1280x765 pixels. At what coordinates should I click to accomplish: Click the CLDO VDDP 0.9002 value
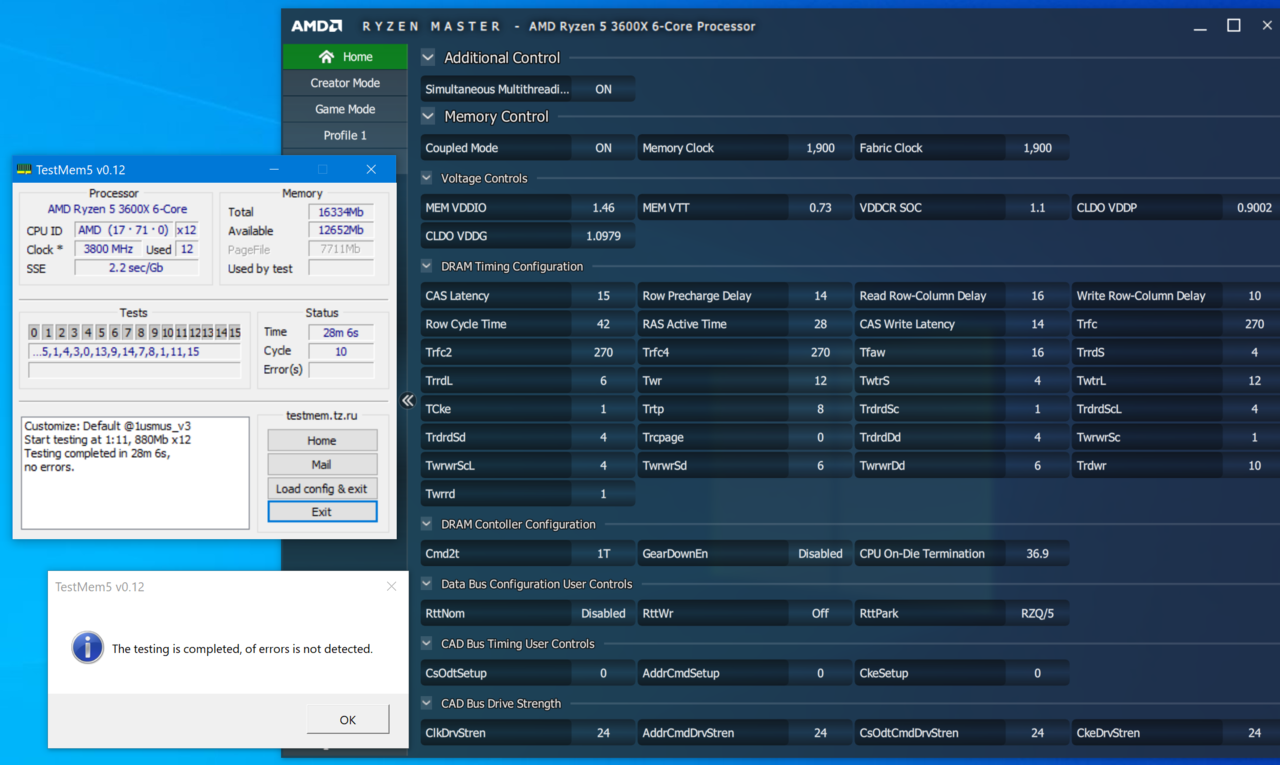pyautogui.click(x=1254, y=208)
